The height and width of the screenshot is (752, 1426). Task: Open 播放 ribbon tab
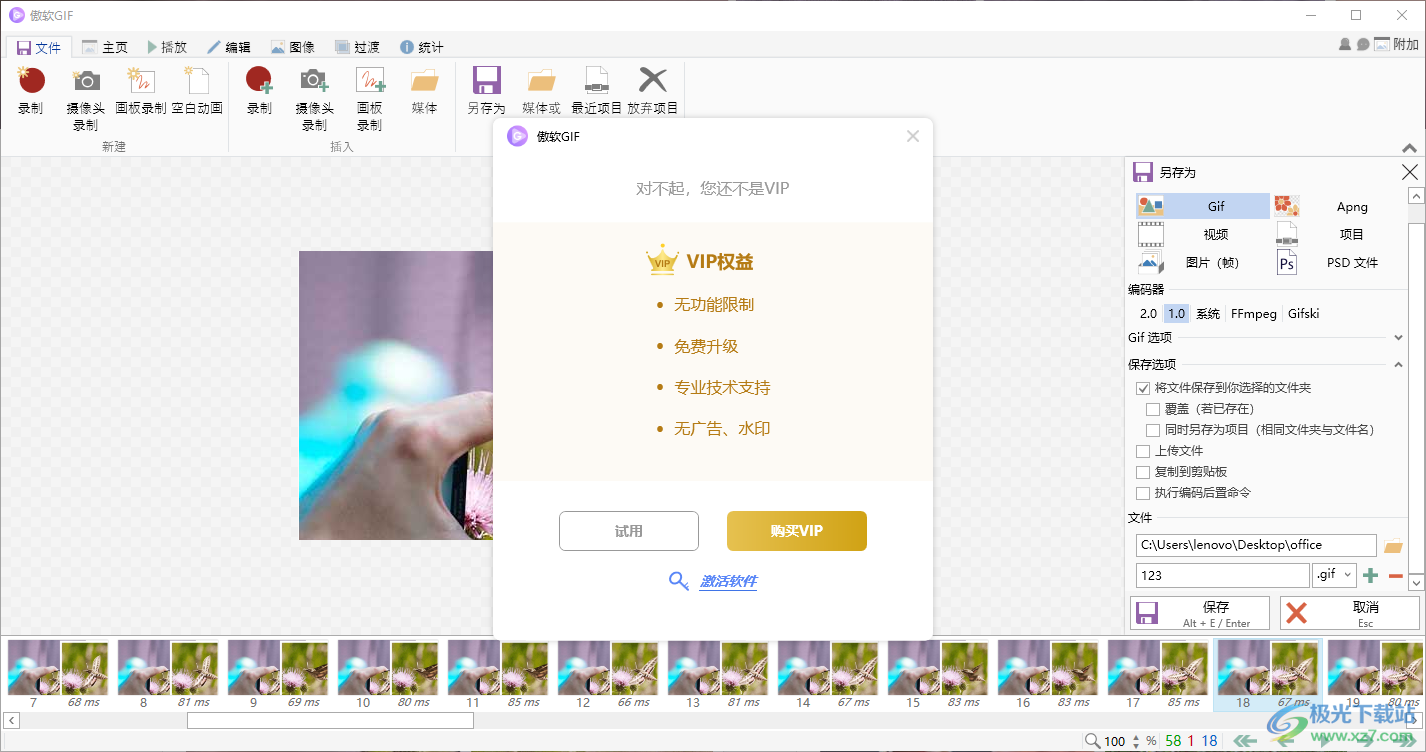point(167,47)
